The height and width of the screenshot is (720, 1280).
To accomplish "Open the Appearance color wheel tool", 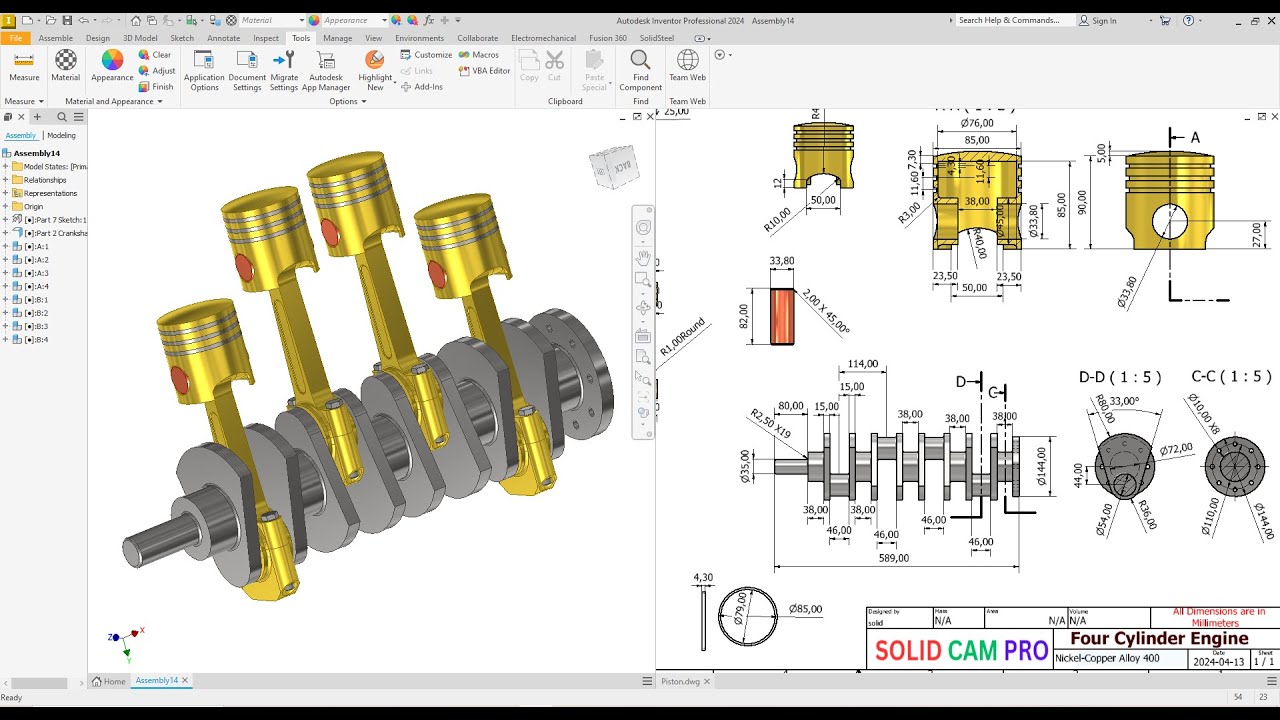I will tap(112, 67).
